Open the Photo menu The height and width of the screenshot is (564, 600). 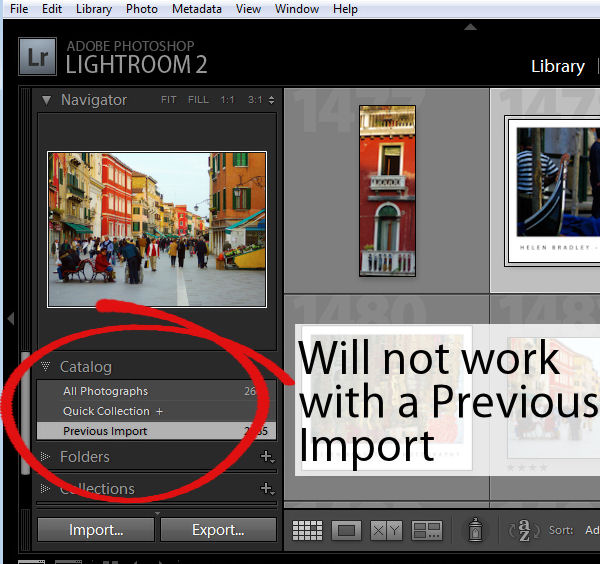point(142,9)
